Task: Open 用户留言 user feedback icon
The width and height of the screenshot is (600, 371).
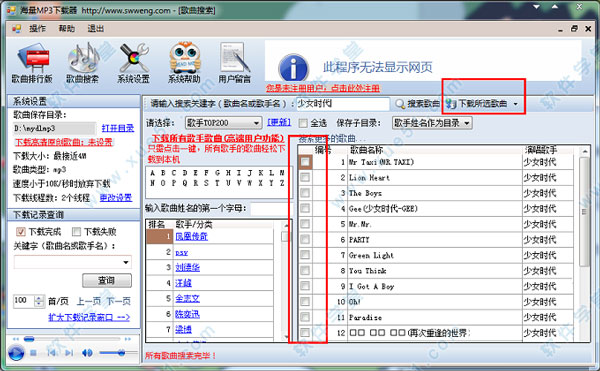Action: [x=234, y=63]
